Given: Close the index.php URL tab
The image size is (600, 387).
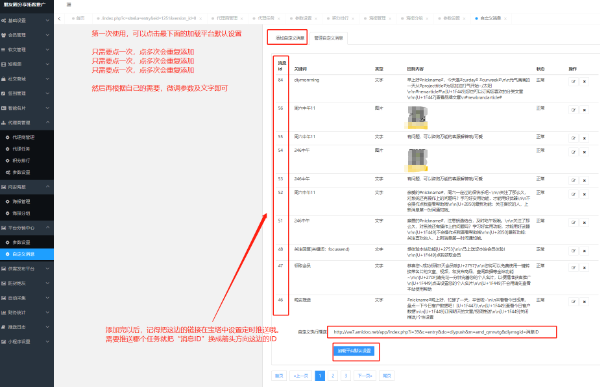Looking at the screenshot, I should pyautogui.click(x=201, y=18).
